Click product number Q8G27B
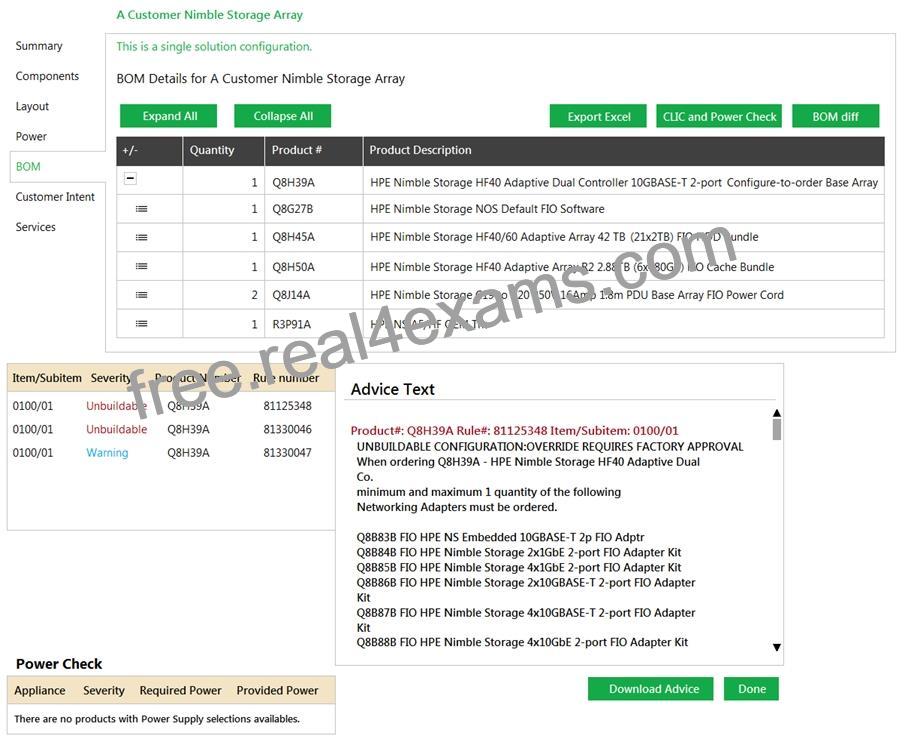Viewport: 905px width, 742px height. pos(293,209)
